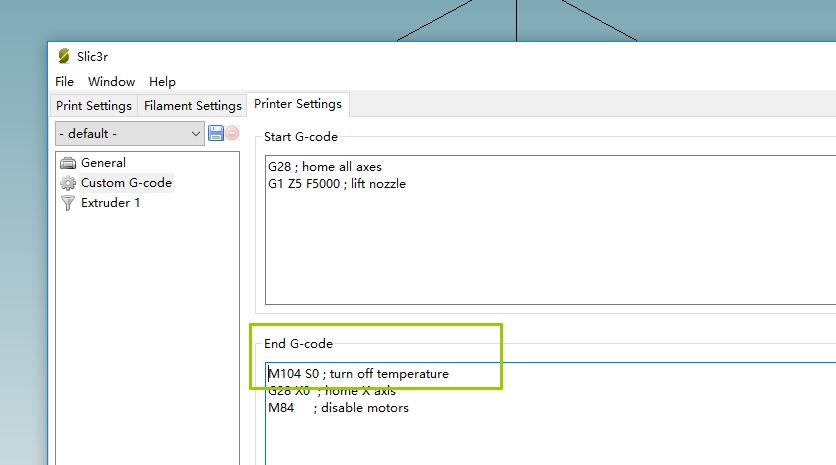
Task: Click the Slic3r window title text
Action: (x=92, y=57)
